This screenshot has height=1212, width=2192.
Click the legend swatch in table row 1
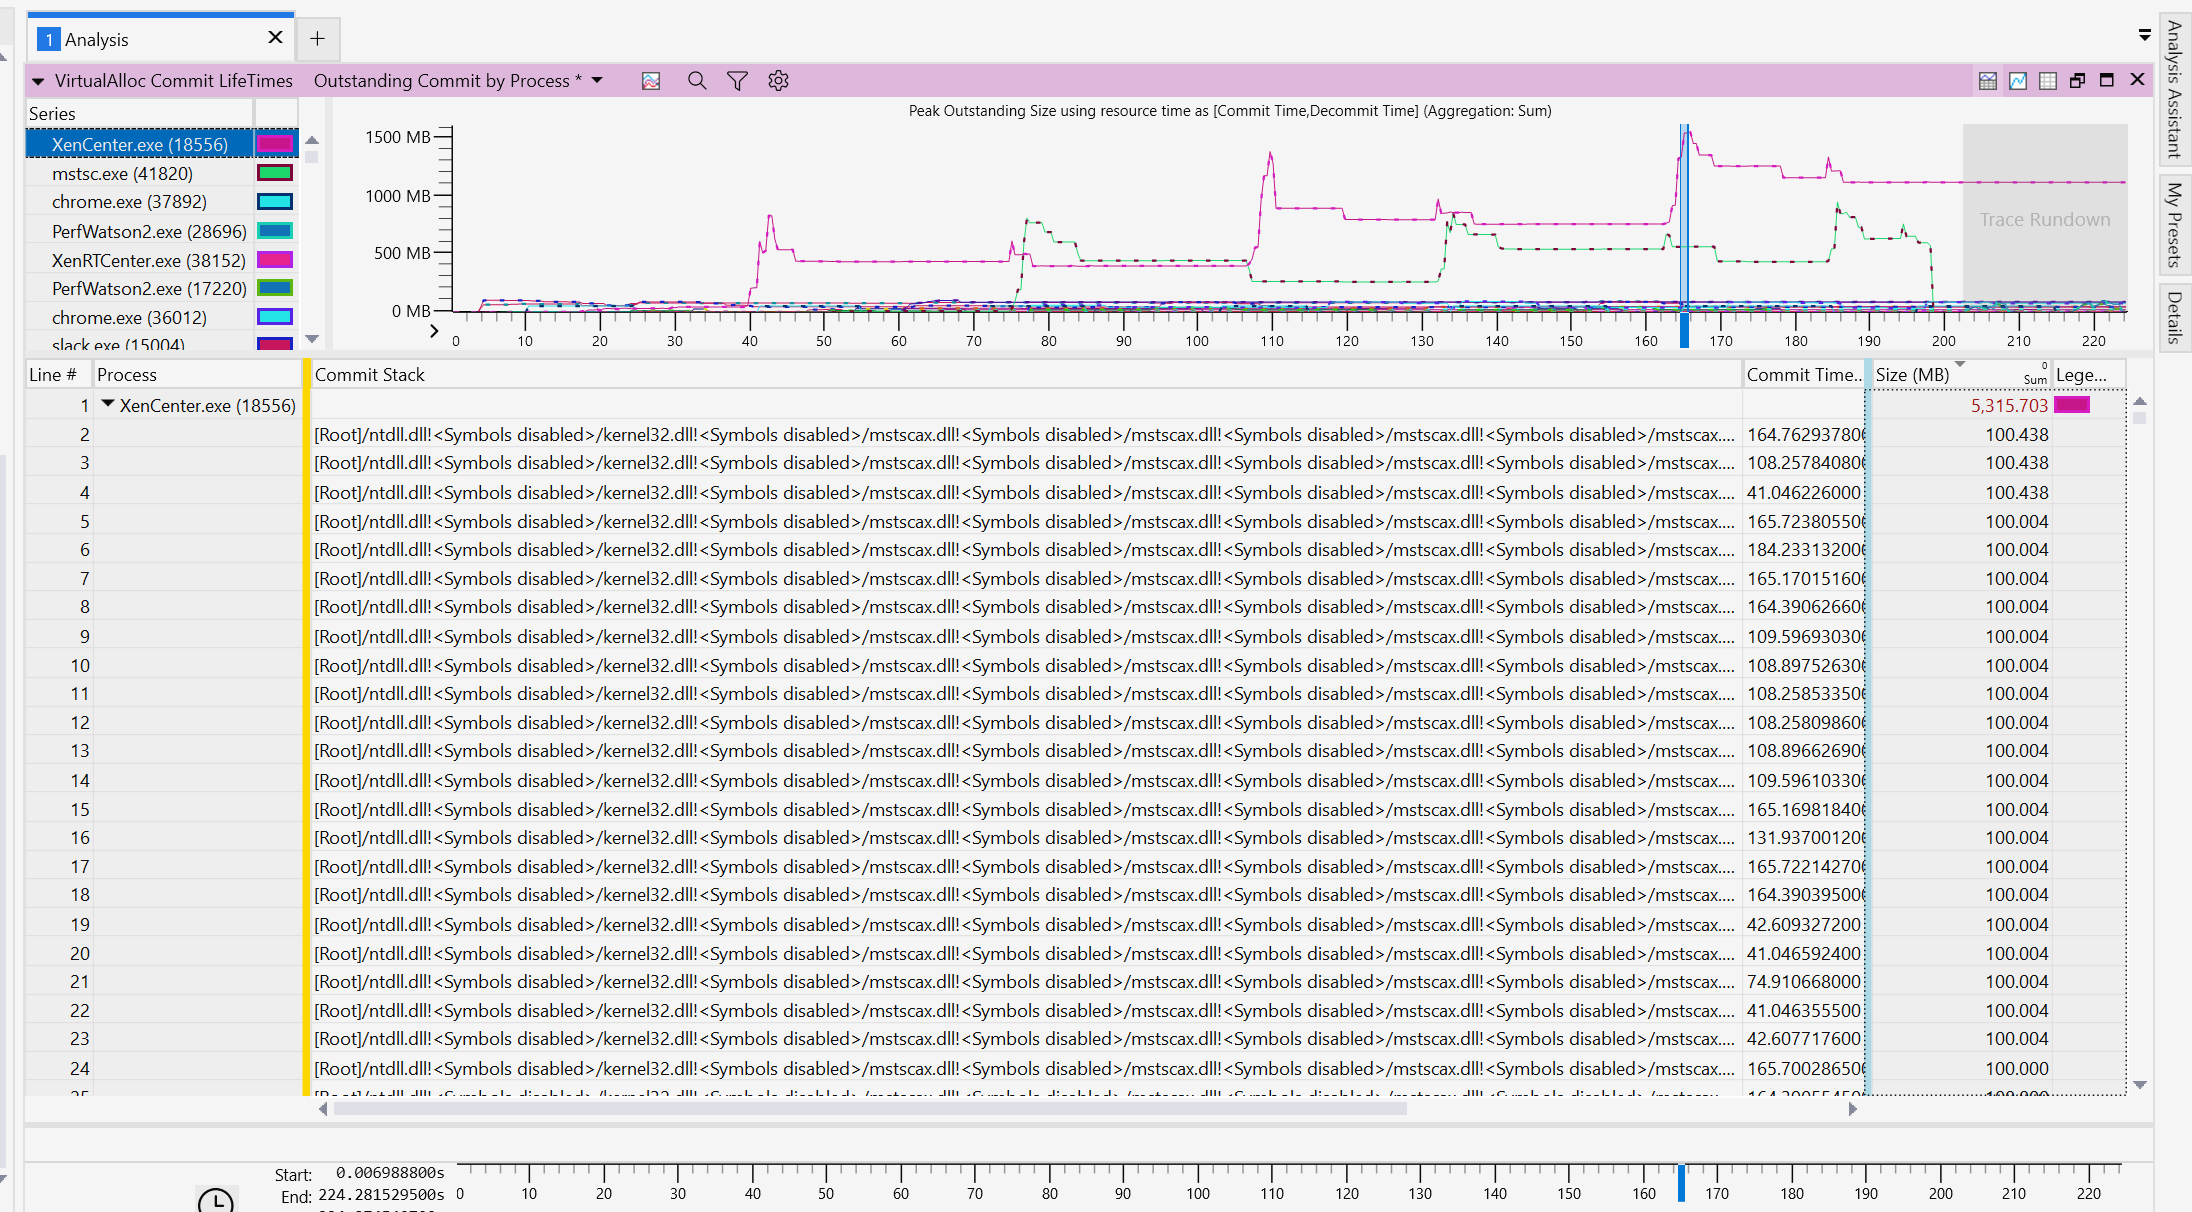click(2072, 405)
